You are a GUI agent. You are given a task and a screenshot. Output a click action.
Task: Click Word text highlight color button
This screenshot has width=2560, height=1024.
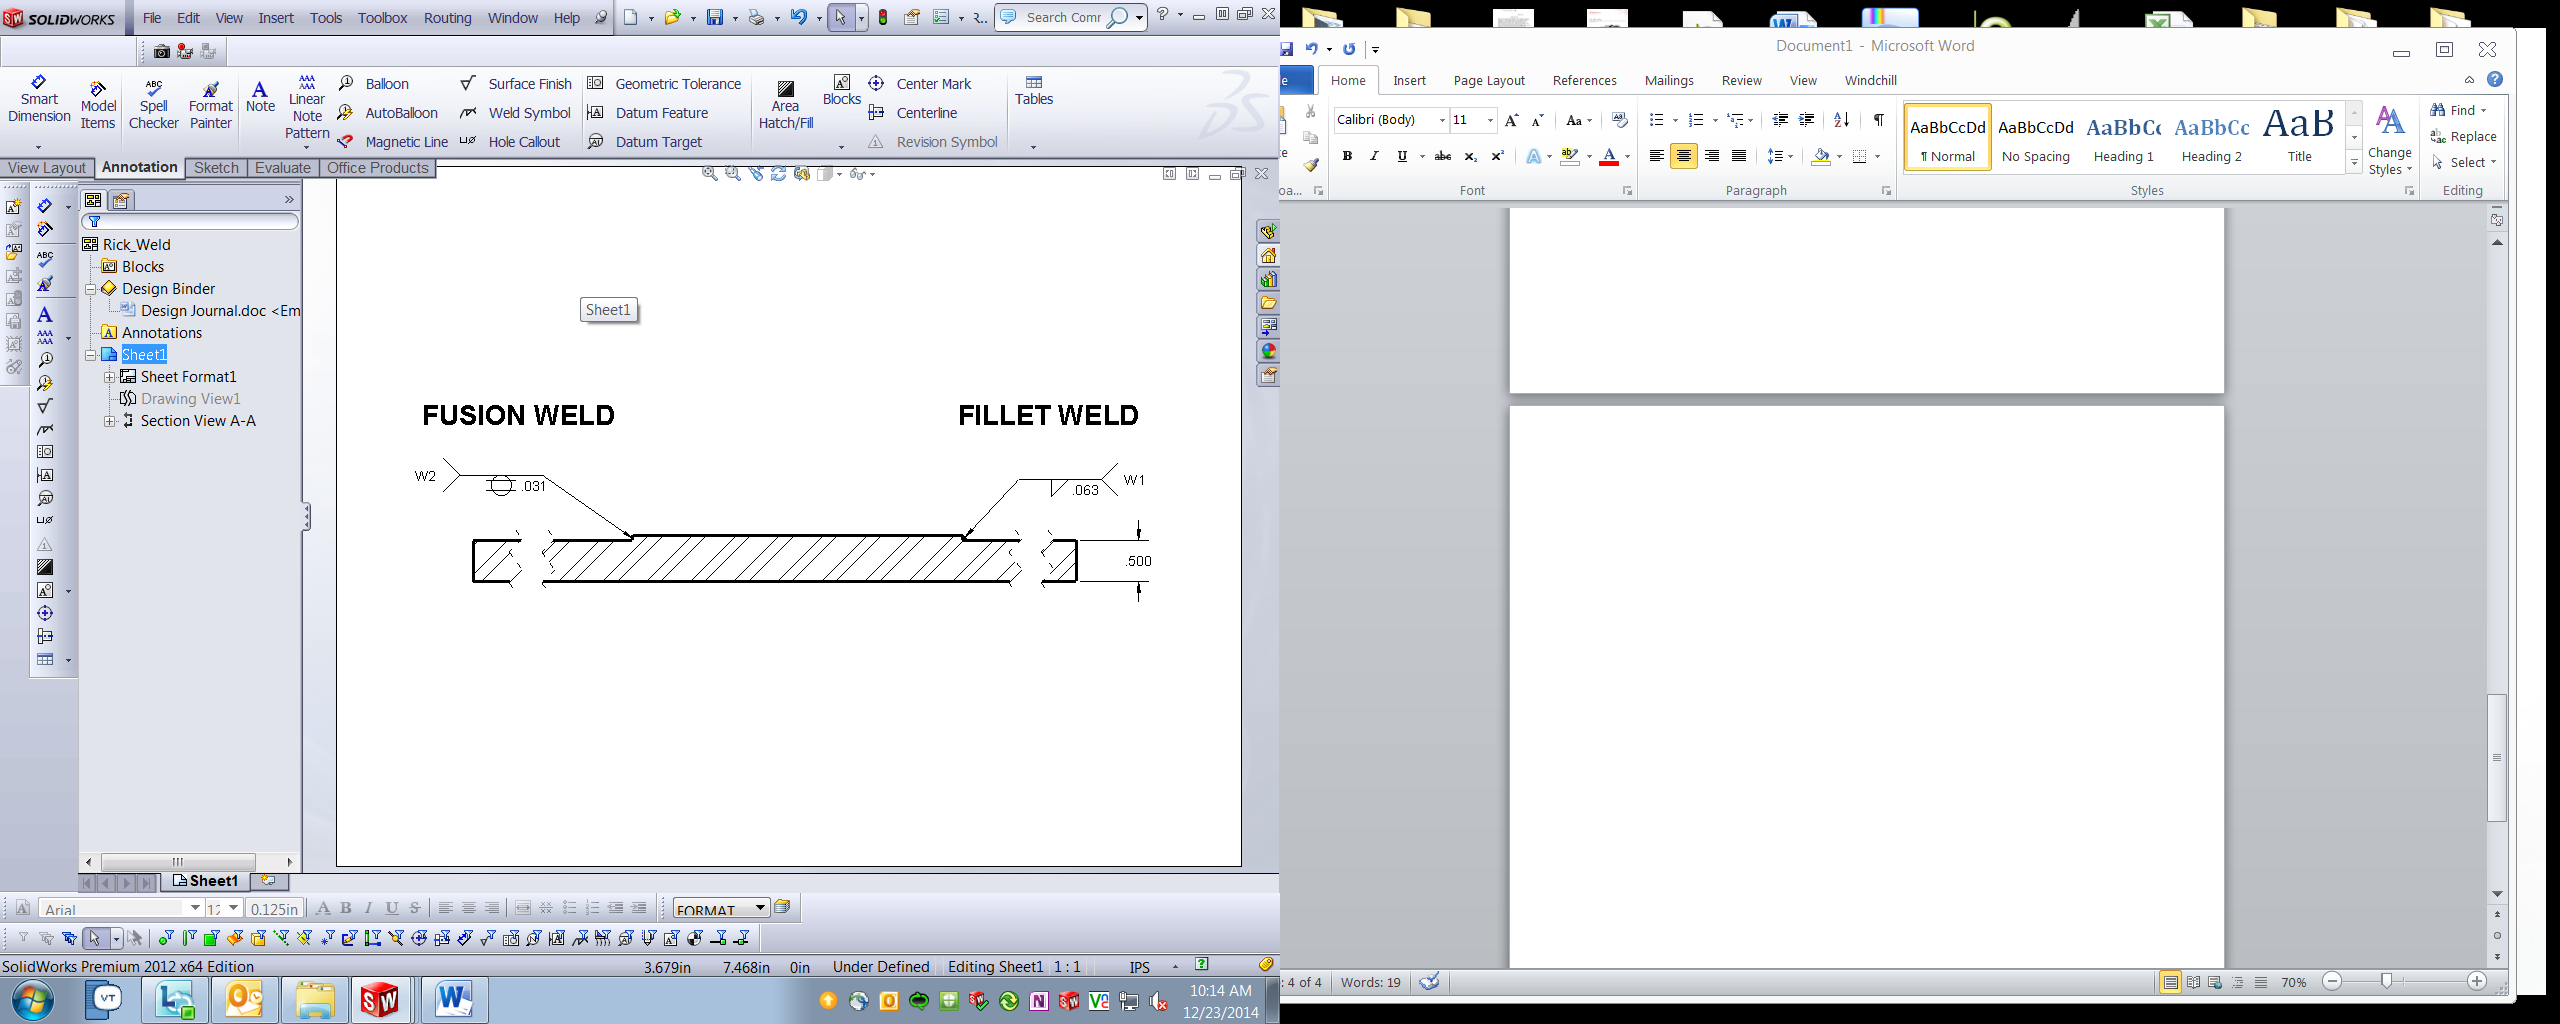coord(1569,156)
